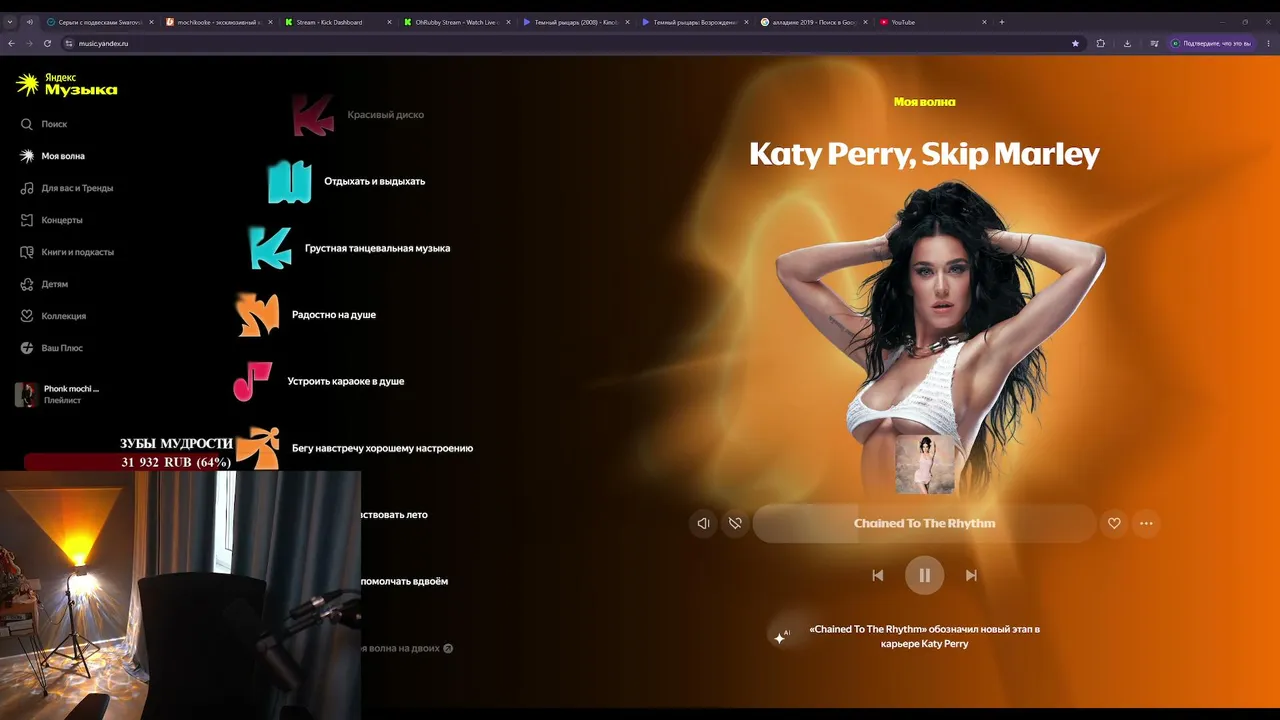Switch to the Stream - Kick Dashboard tab
Screen dimensions: 1280x720
click(336, 22)
